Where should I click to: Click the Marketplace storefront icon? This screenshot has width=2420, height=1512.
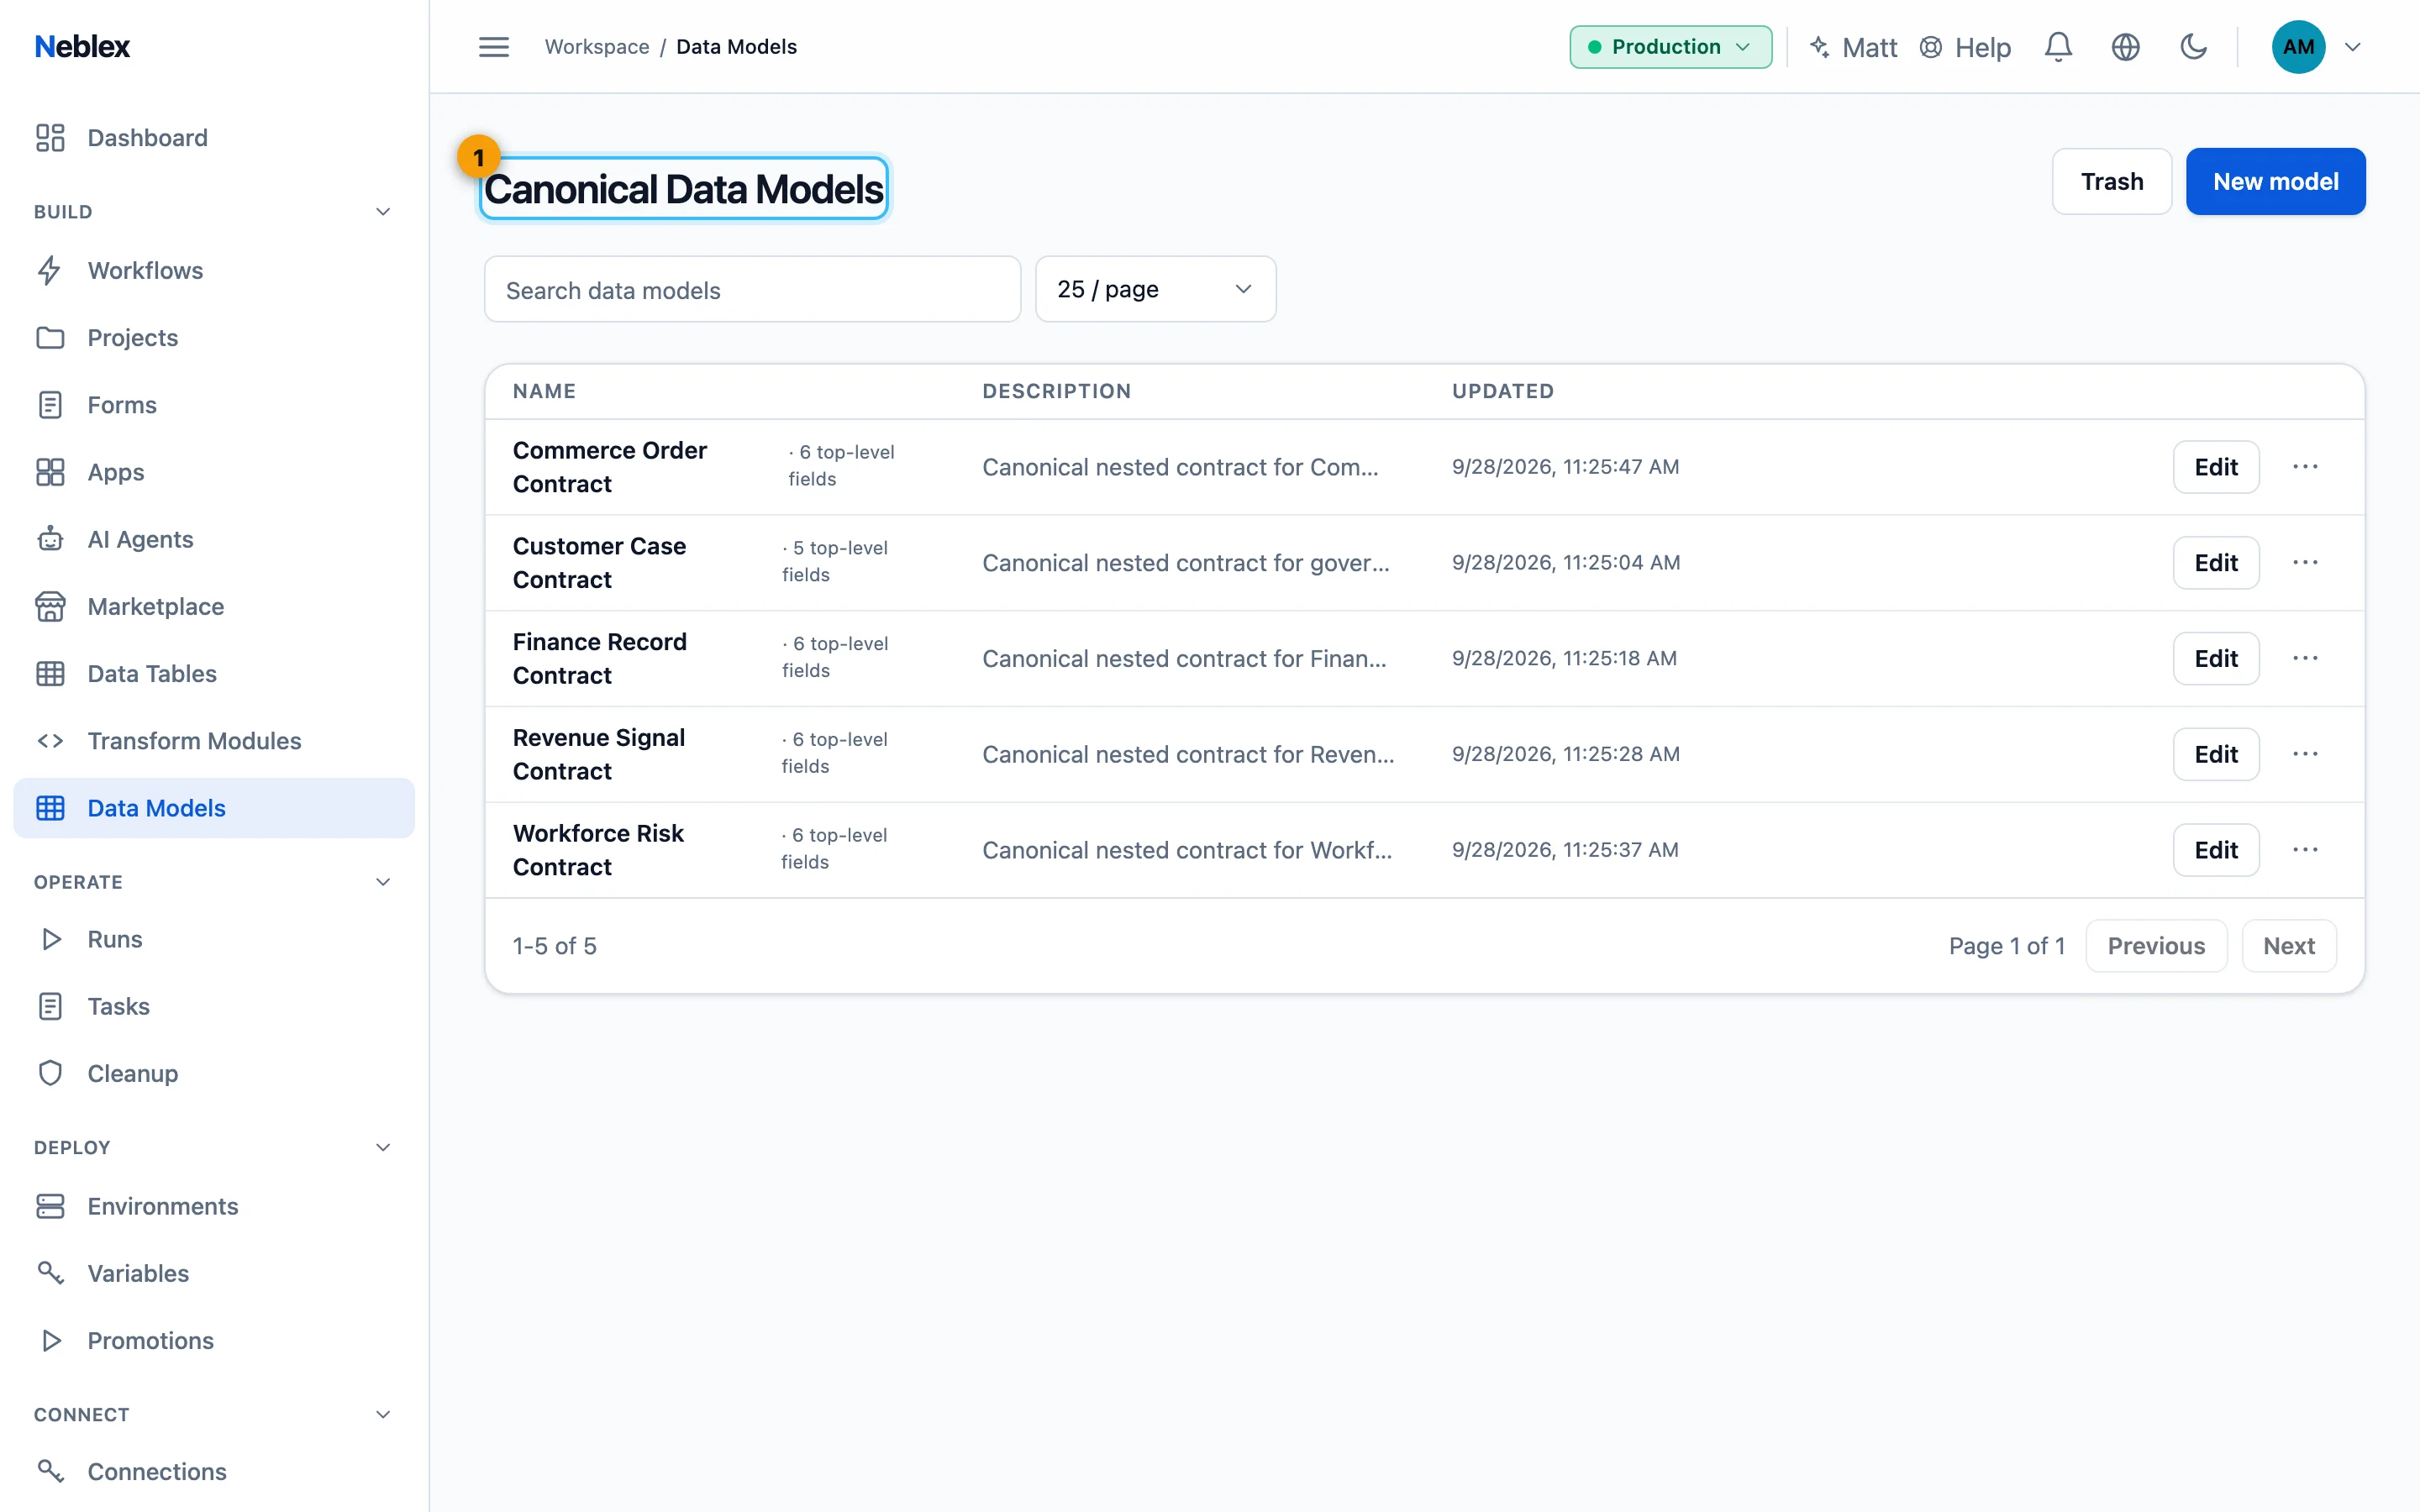(x=50, y=606)
